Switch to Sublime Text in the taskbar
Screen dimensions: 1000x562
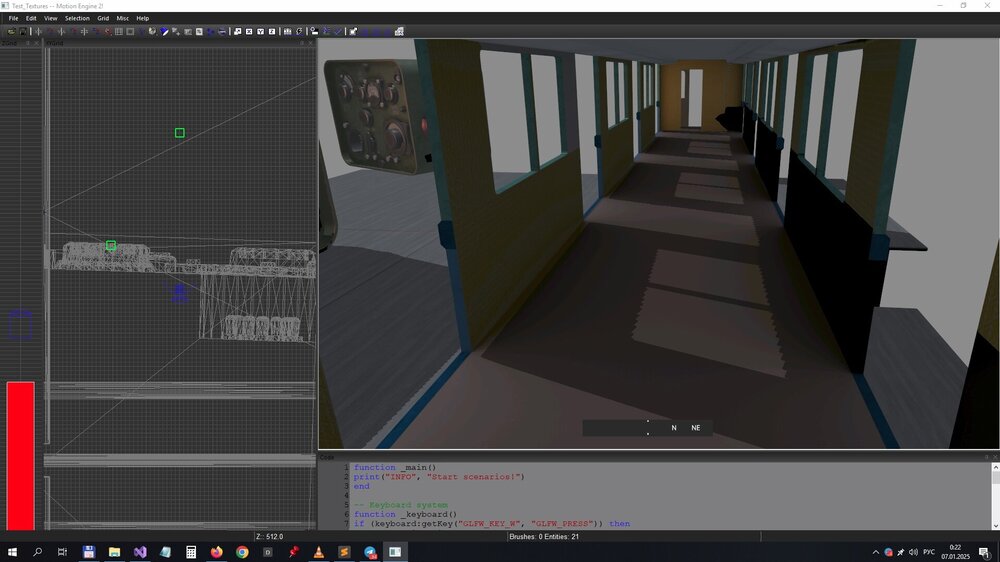[x=344, y=552]
